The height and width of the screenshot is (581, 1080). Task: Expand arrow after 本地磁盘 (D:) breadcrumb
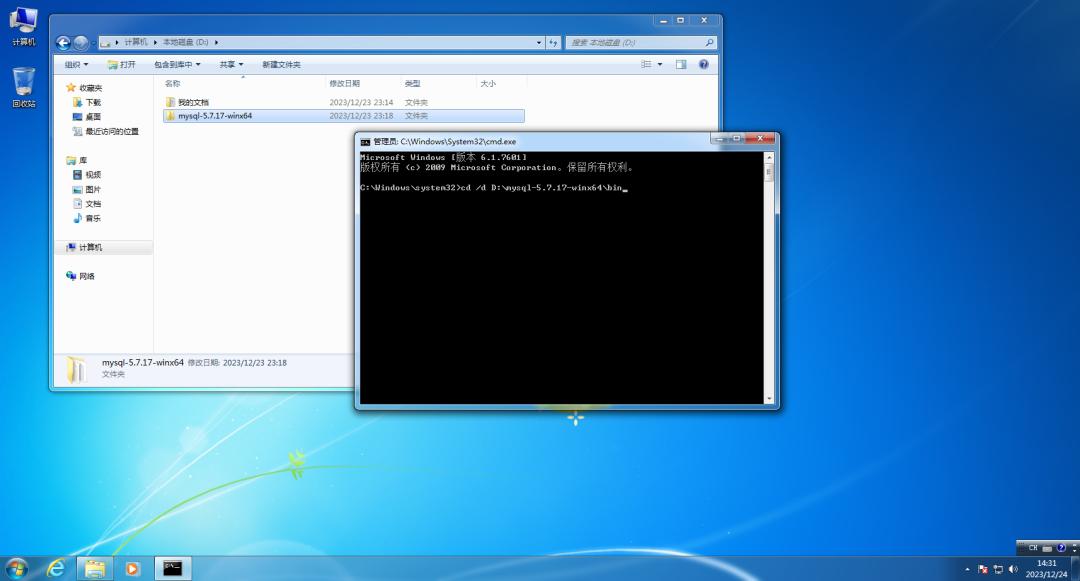point(216,42)
